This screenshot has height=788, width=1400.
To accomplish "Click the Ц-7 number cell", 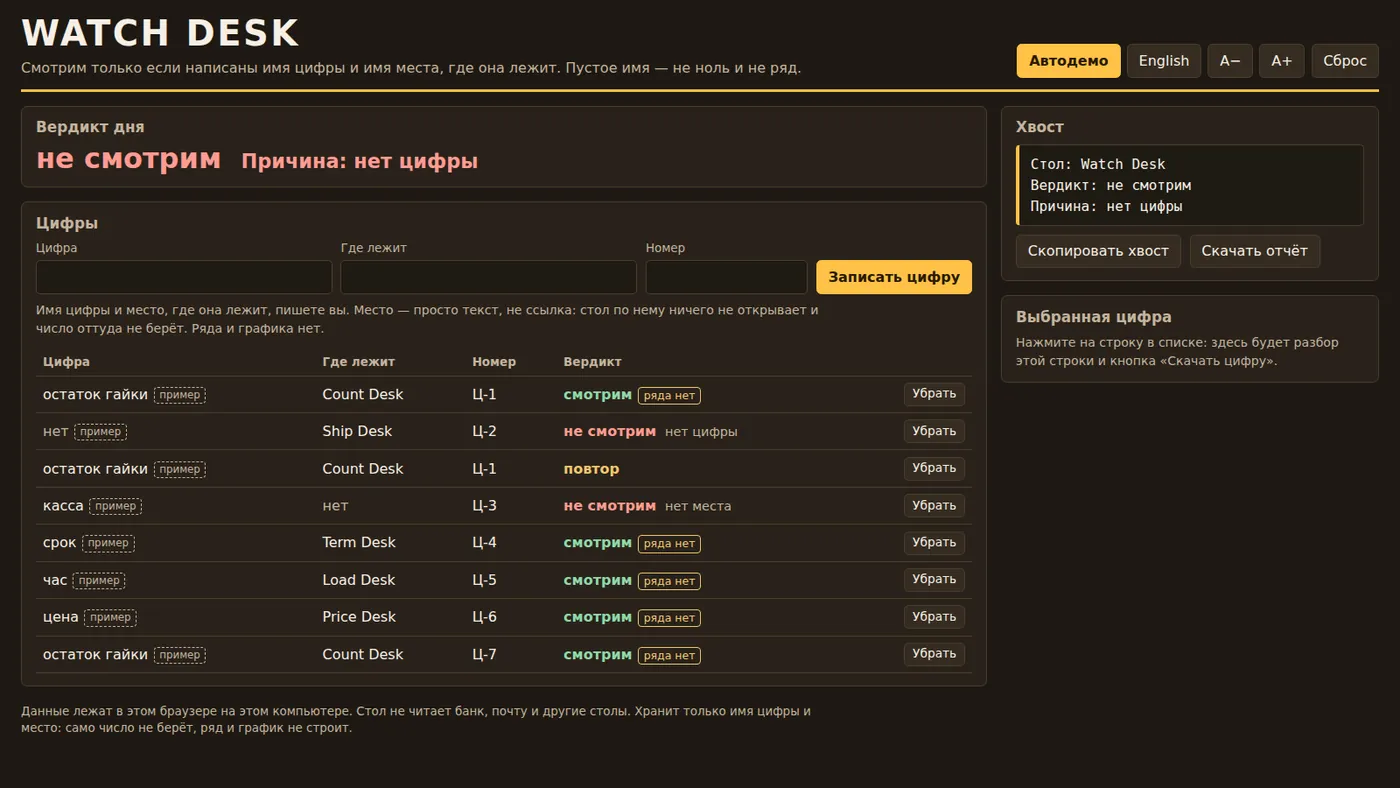I will coord(484,654).
